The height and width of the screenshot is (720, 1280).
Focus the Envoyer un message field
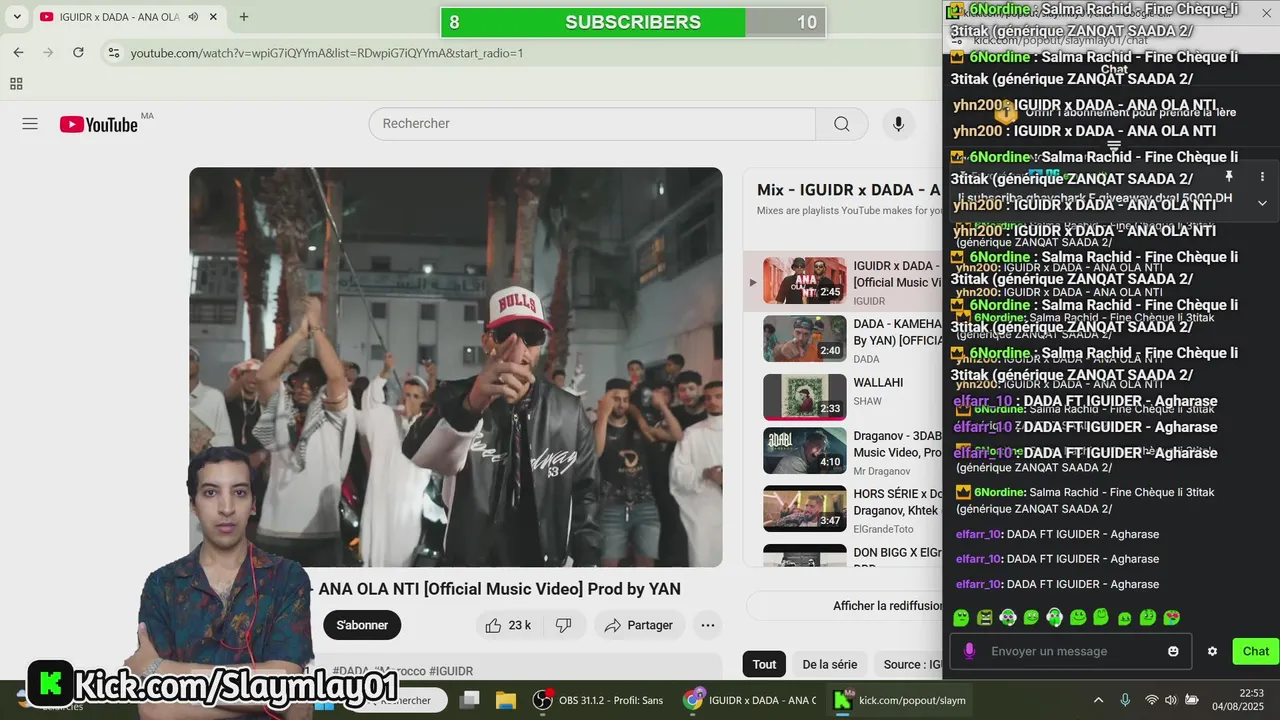coord(1070,651)
